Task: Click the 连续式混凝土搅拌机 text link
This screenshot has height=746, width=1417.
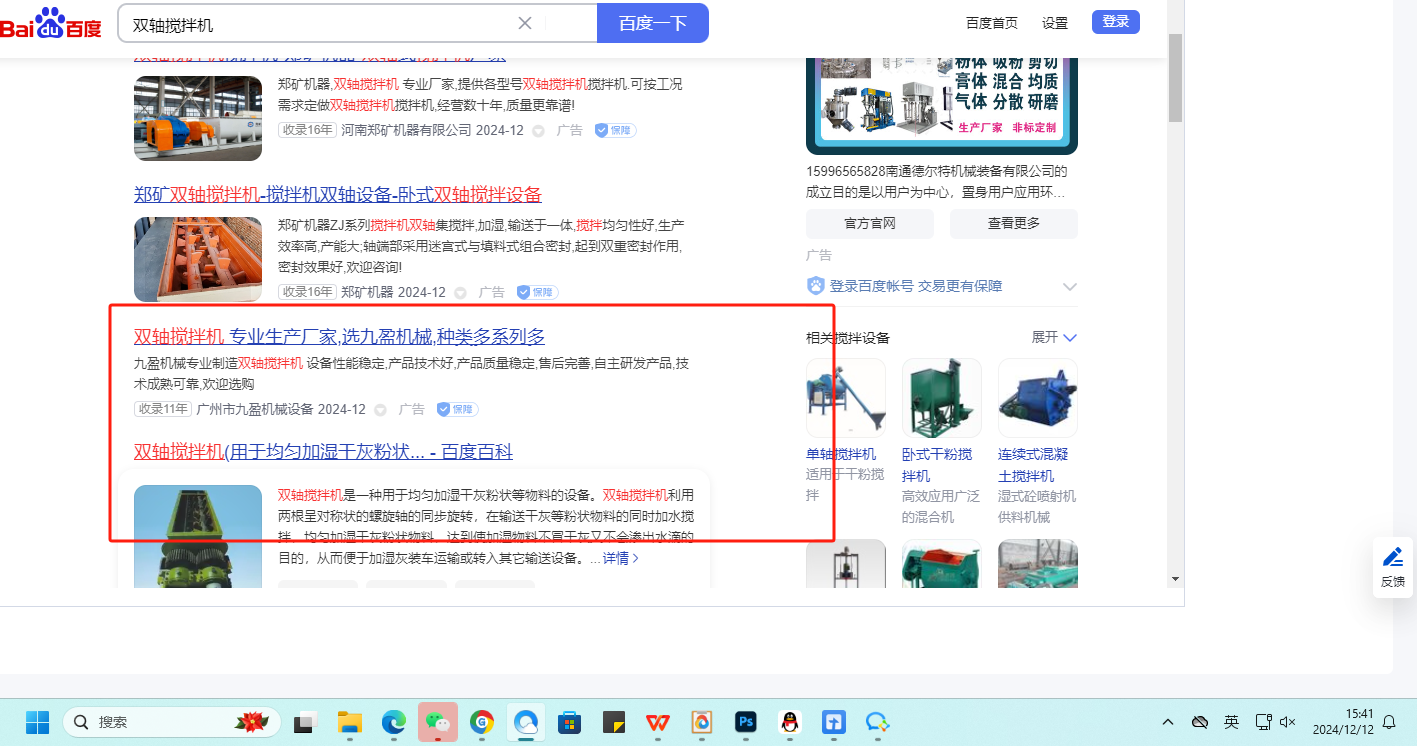Action: [x=1033, y=465]
